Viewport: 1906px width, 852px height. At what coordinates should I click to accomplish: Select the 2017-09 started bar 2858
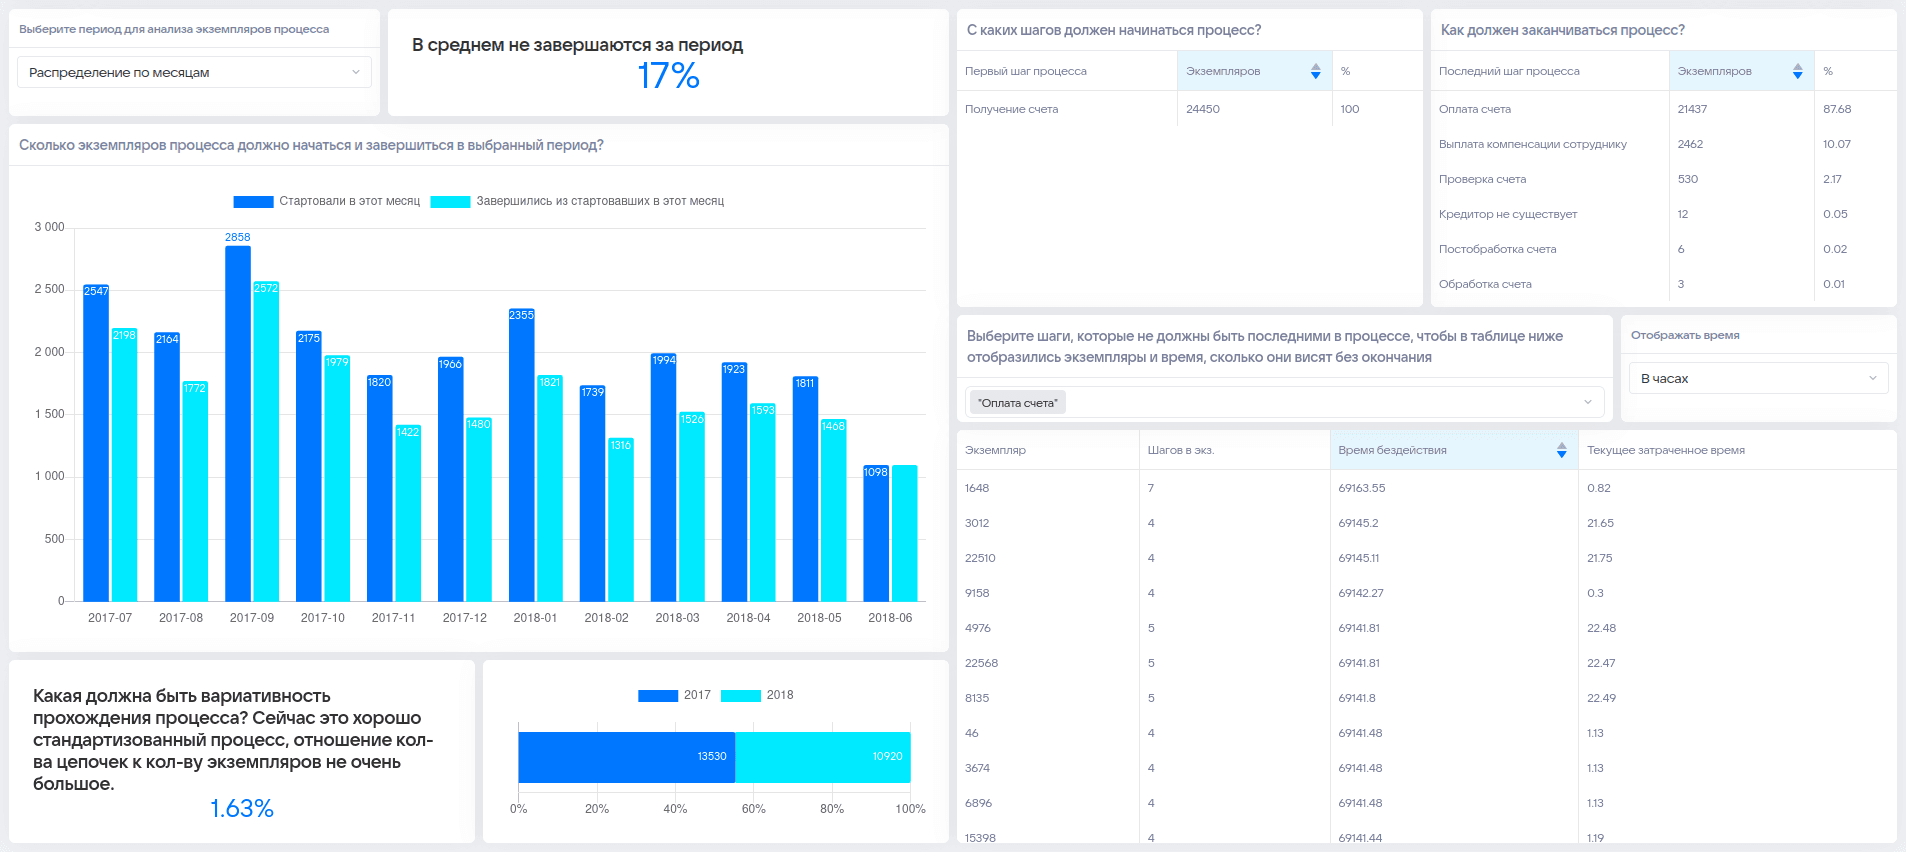coord(238,423)
